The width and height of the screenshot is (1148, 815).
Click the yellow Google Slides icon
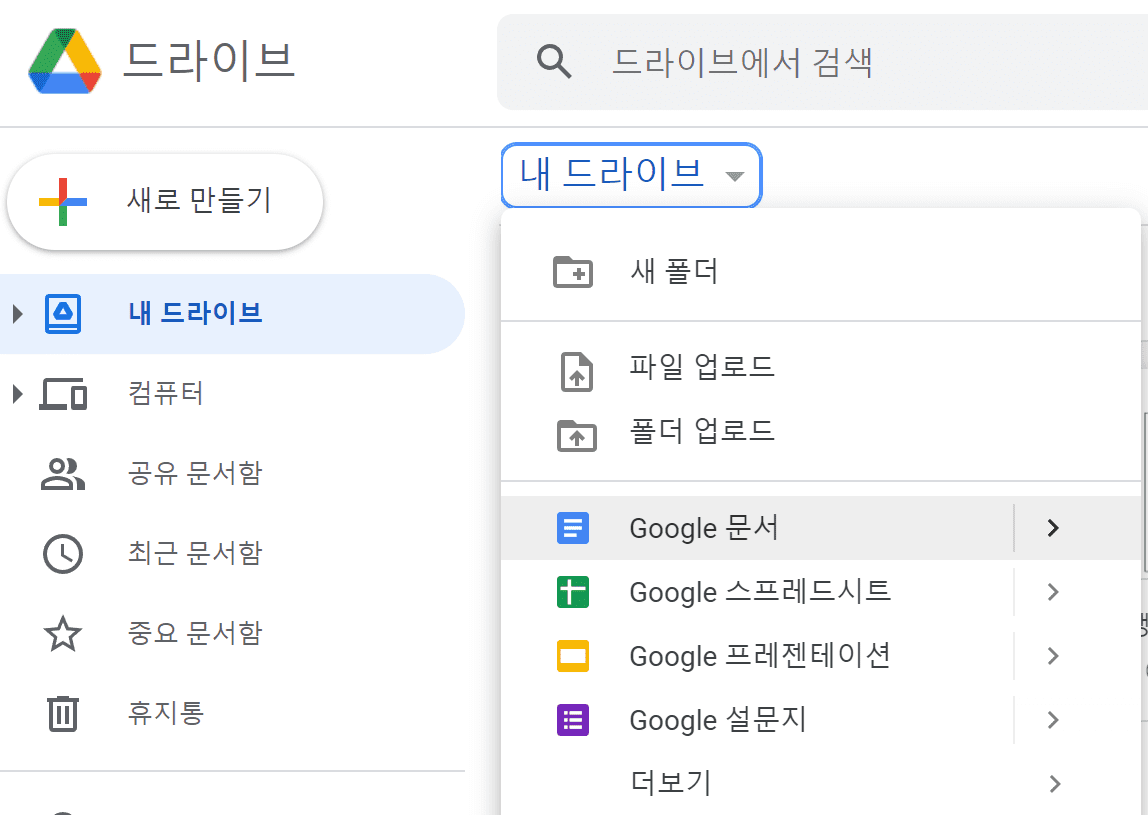573,656
